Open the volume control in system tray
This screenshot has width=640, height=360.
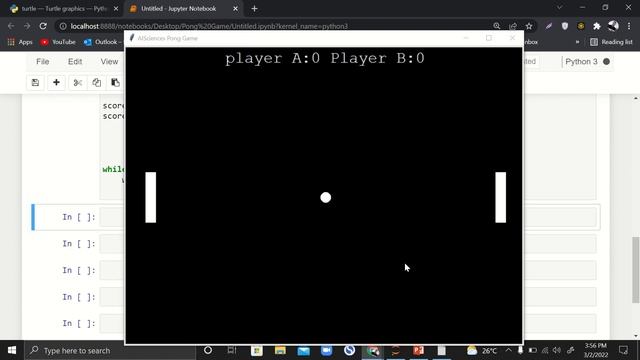pos(557,350)
